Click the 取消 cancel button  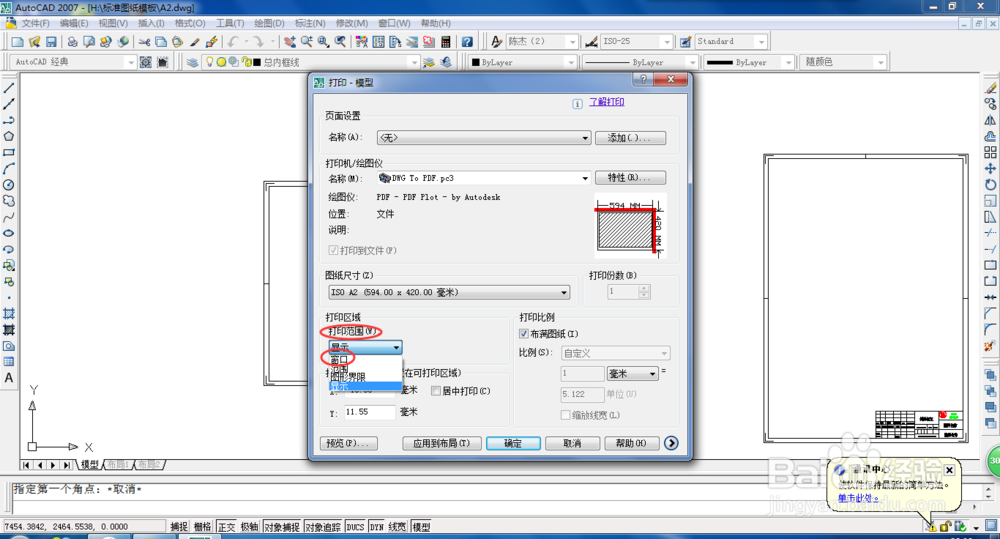(572, 443)
